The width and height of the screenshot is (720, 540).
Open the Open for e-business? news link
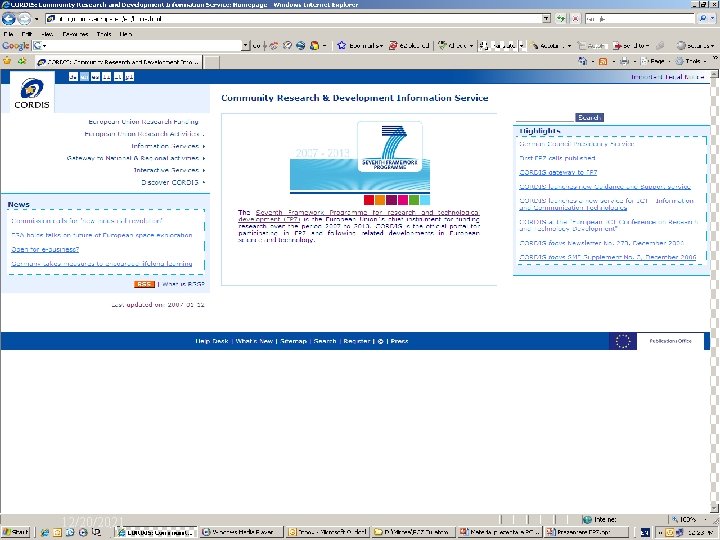[x=45, y=249]
